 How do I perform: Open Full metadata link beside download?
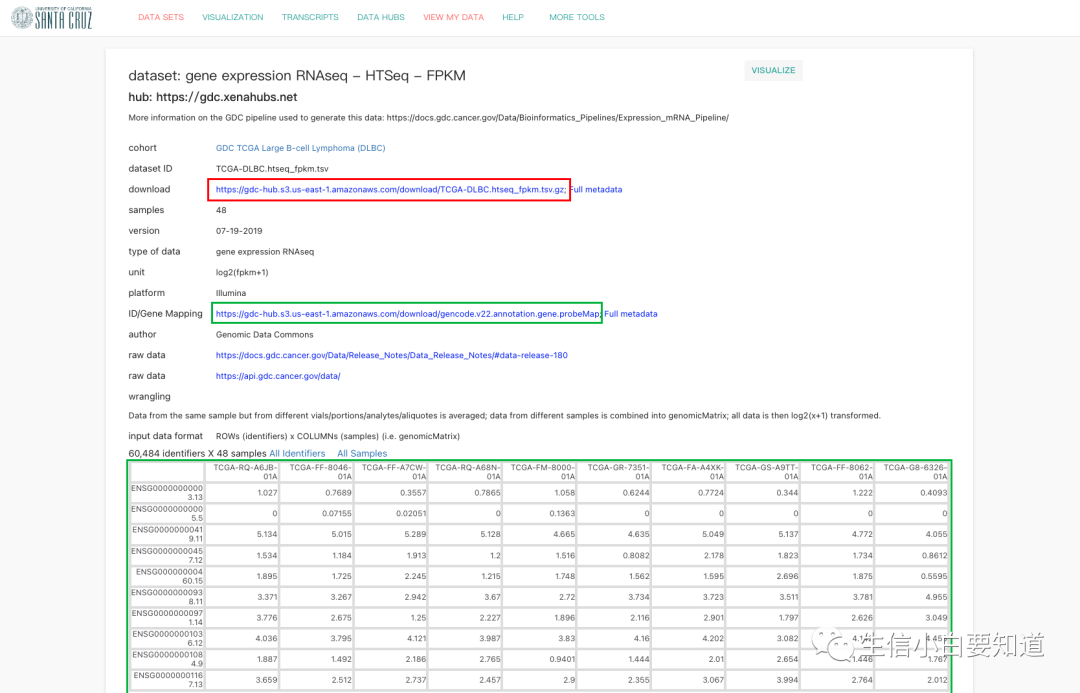[596, 189]
